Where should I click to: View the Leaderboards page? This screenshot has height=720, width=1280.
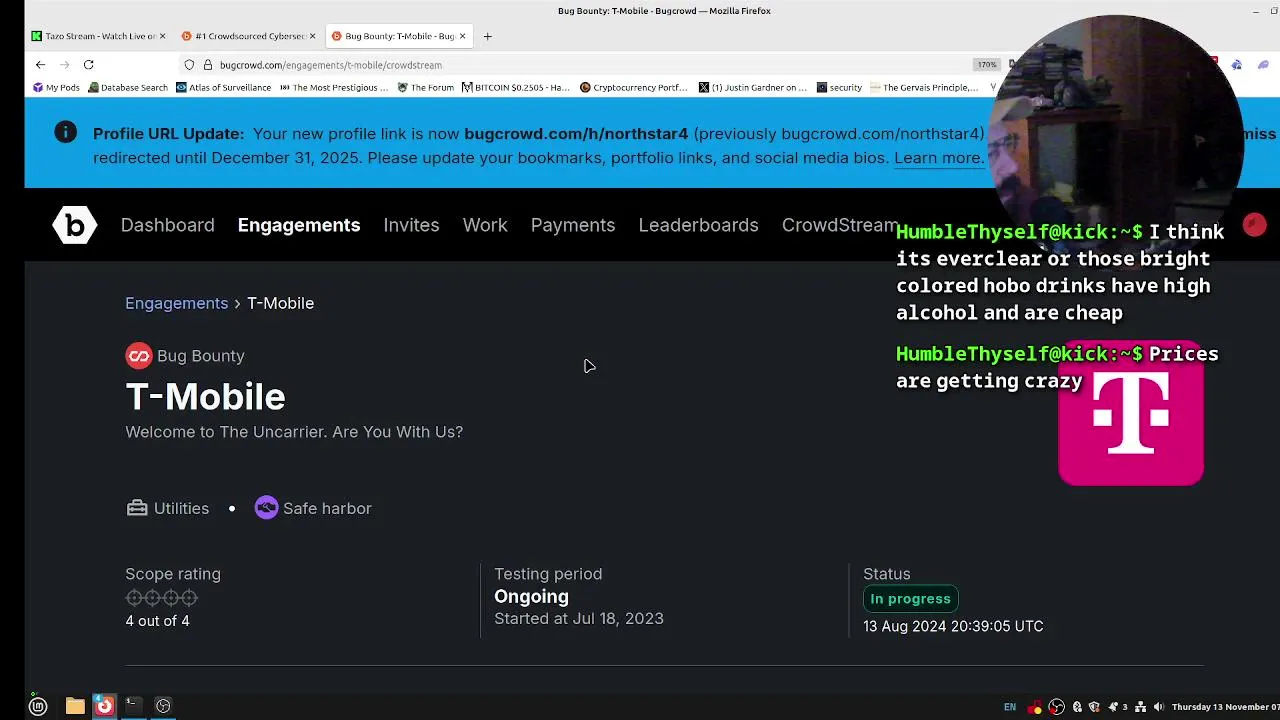pyautogui.click(x=698, y=225)
